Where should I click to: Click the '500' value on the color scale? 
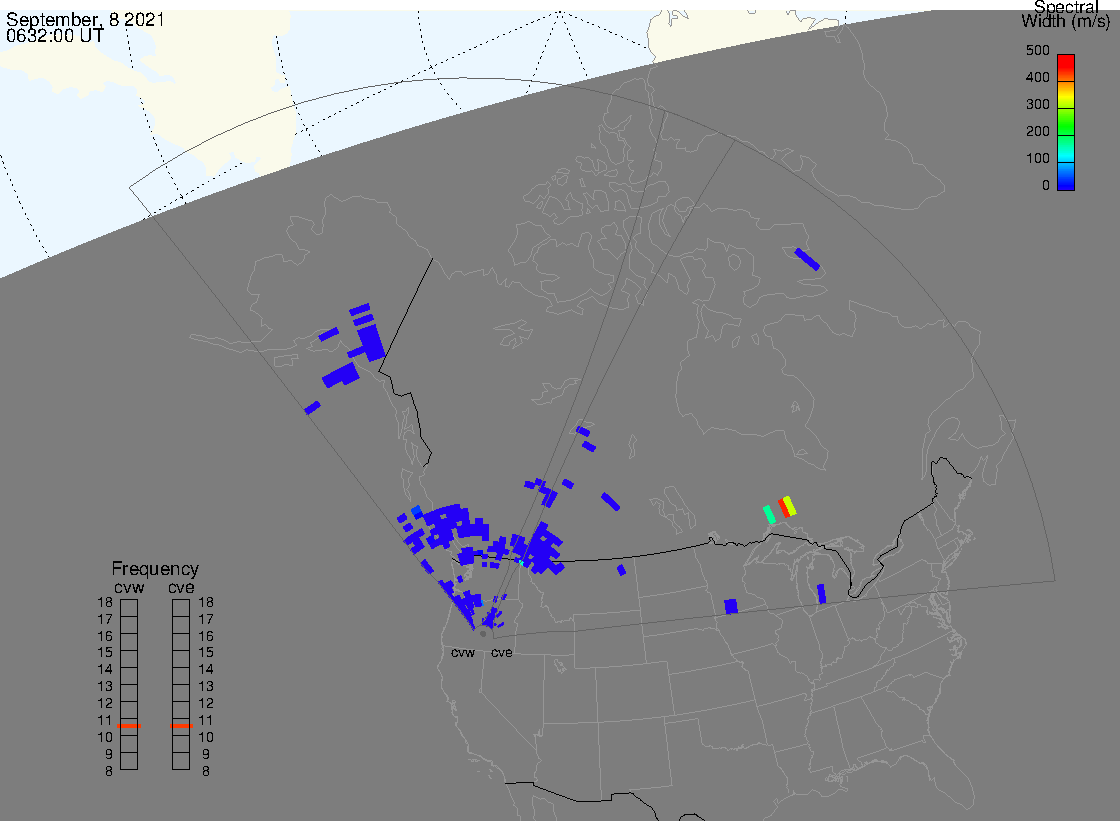pyautogui.click(x=1038, y=51)
